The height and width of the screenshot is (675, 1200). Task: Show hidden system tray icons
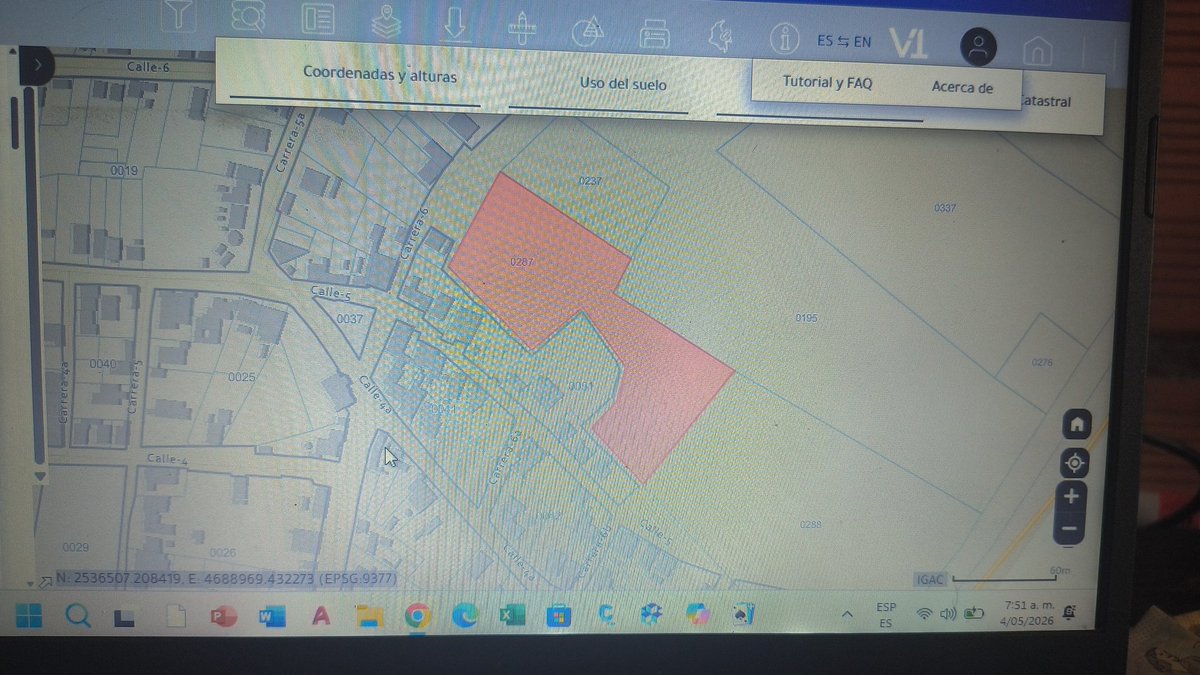pyautogui.click(x=848, y=613)
